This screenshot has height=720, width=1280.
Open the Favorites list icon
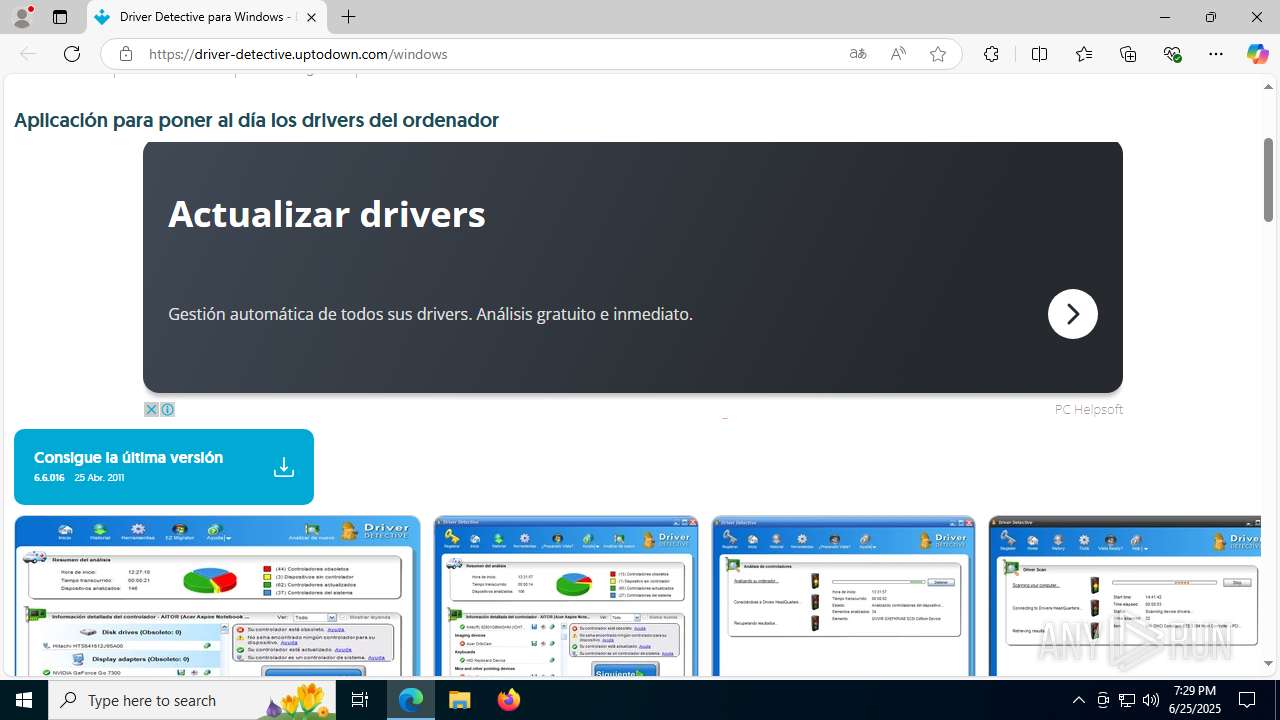[x=1084, y=54]
